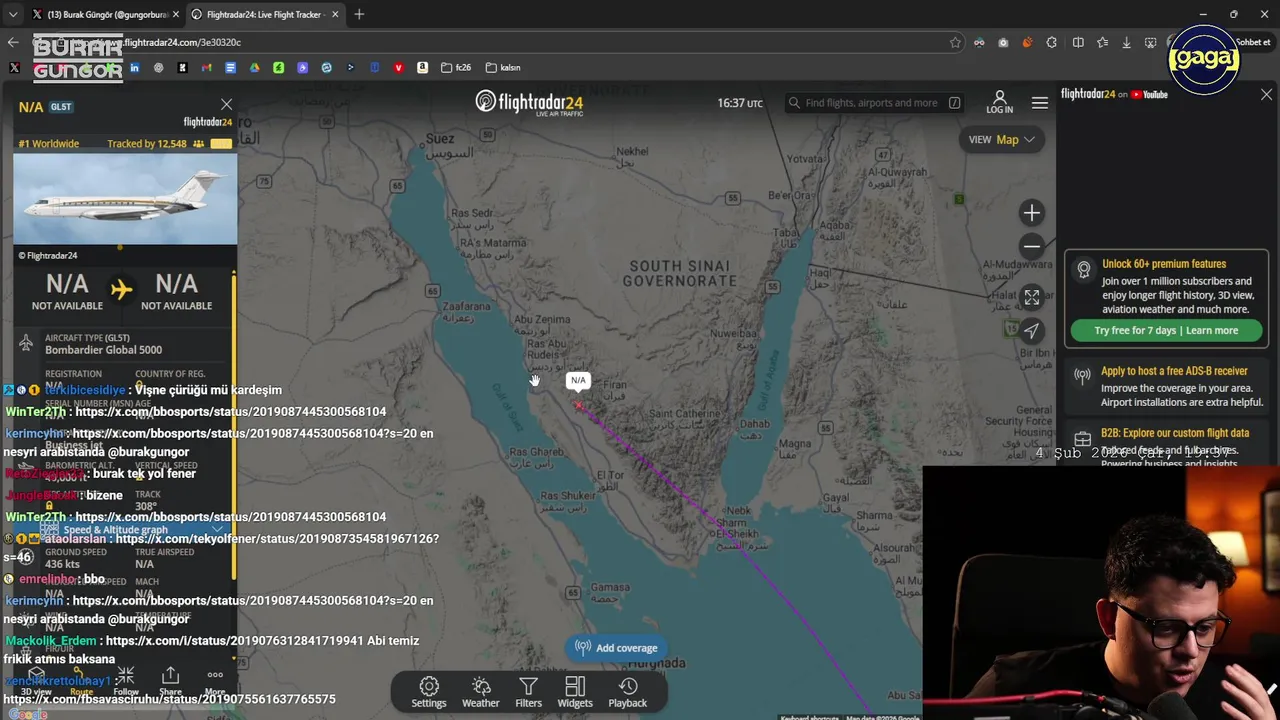Open the Filters funnel tool

pyautogui.click(x=528, y=691)
